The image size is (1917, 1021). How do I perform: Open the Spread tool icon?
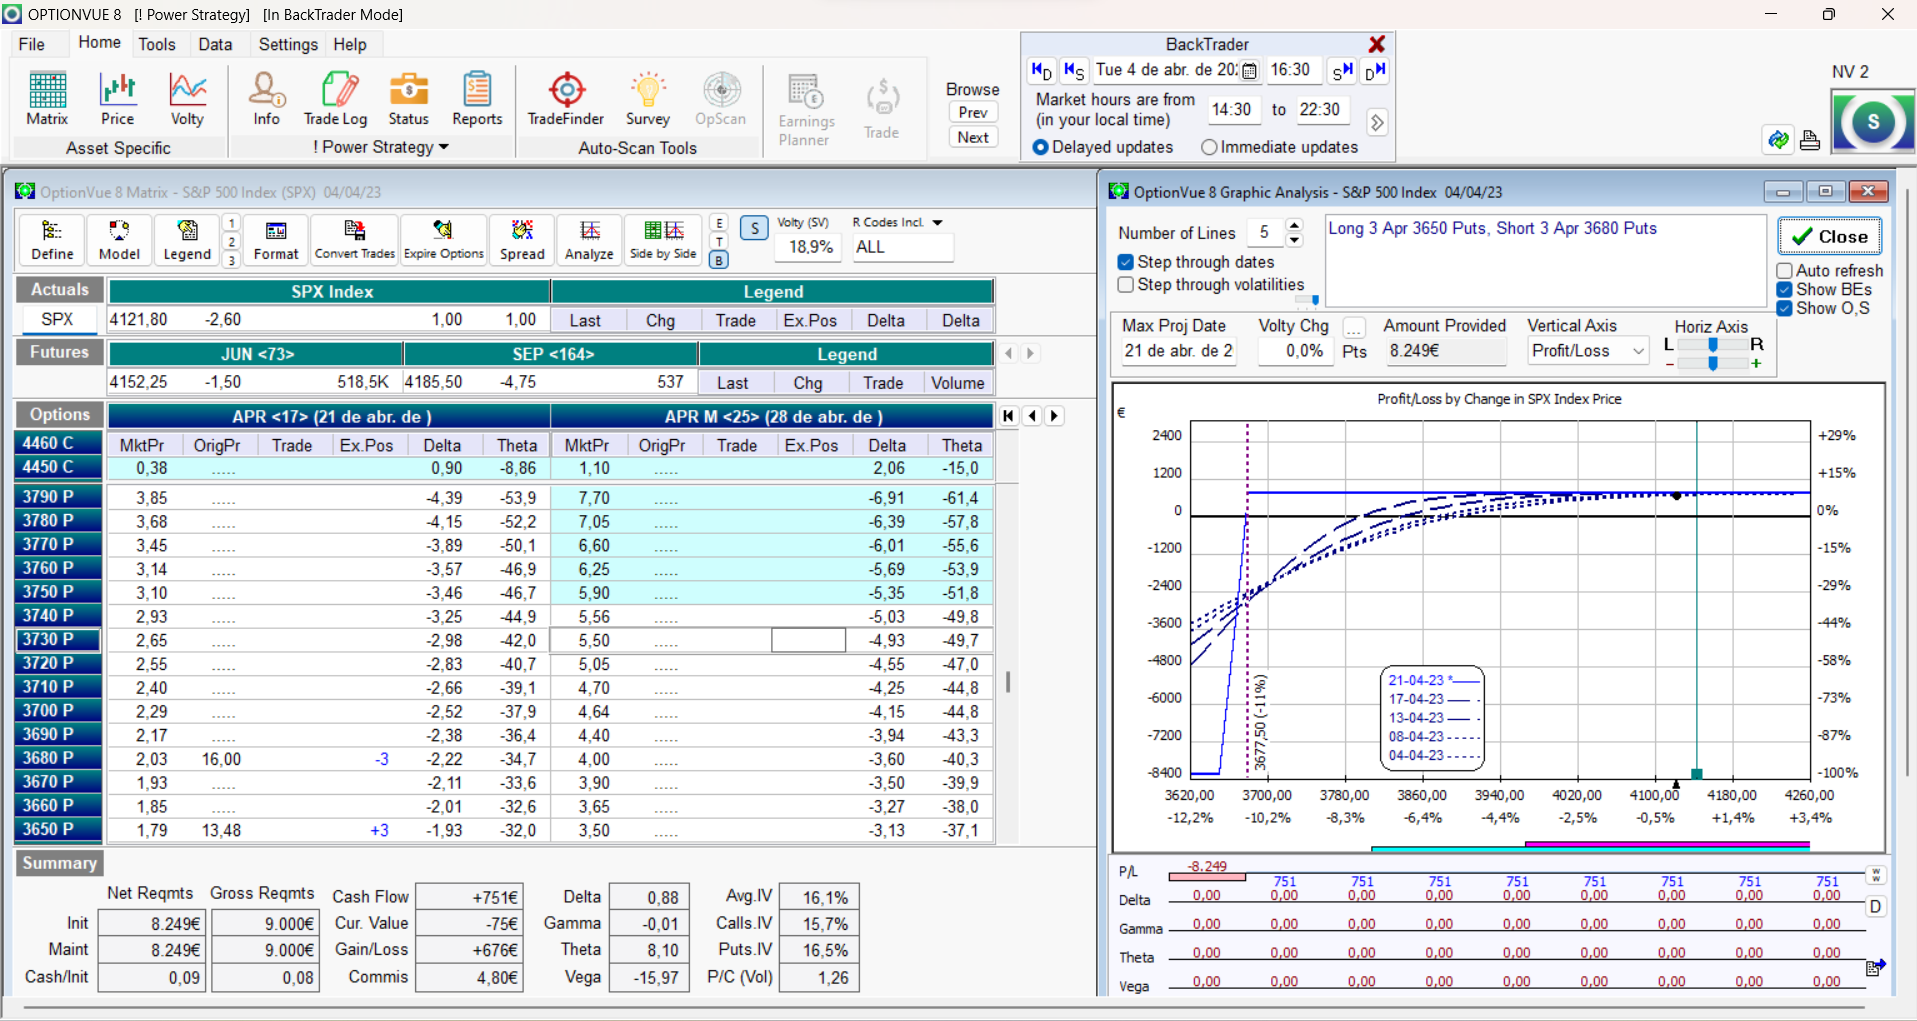pyautogui.click(x=522, y=241)
